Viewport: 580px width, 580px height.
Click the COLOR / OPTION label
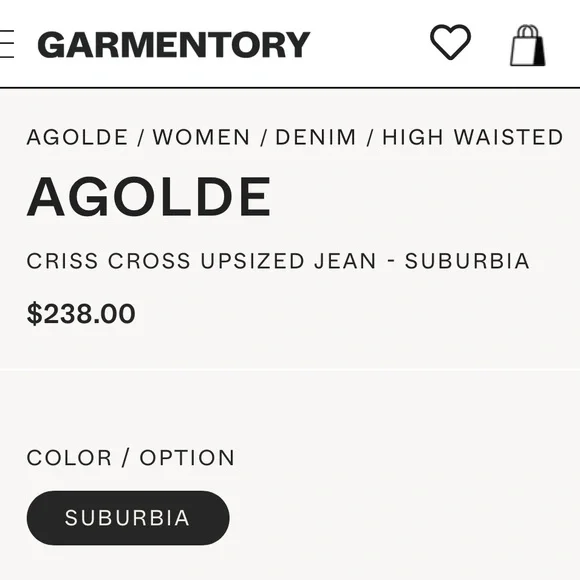131,458
